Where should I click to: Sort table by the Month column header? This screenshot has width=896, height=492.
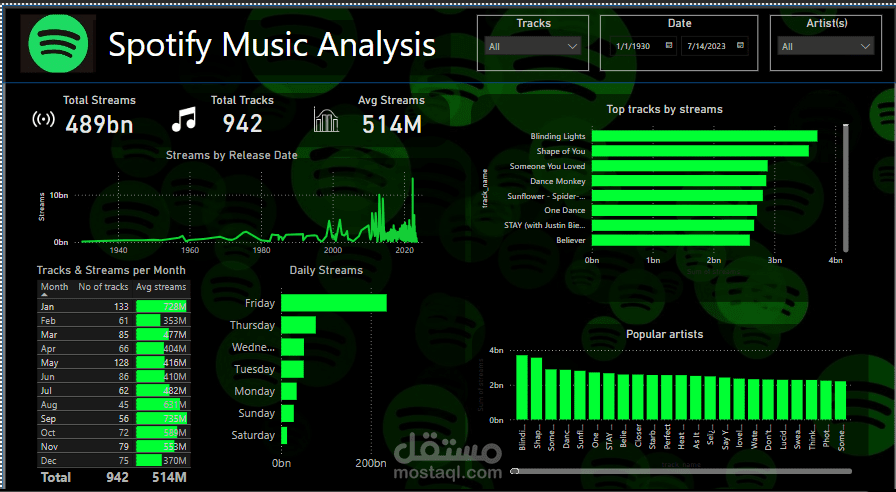click(x=54, y=287)
